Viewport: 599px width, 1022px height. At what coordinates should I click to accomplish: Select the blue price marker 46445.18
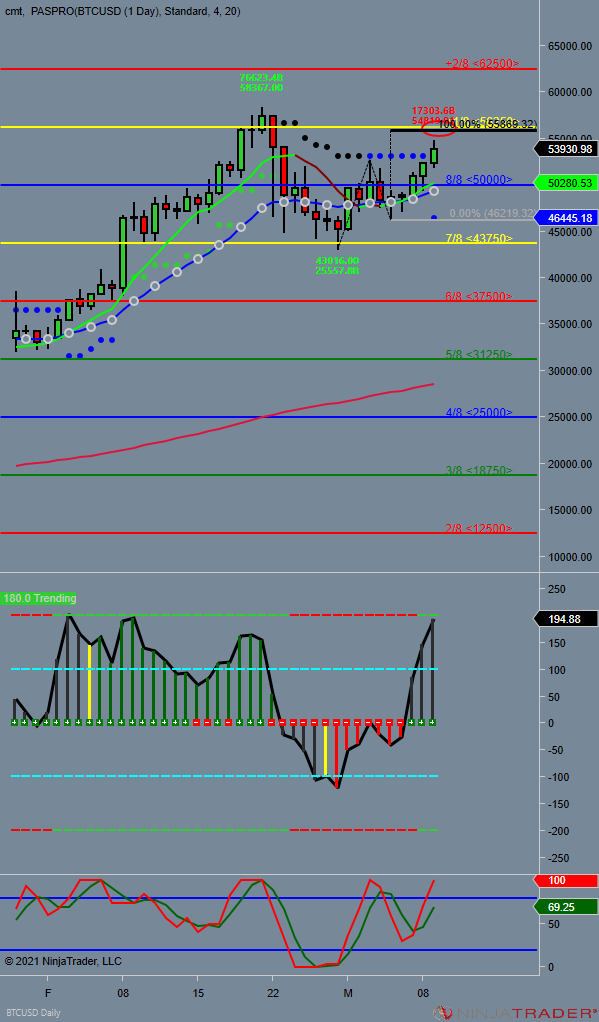tap(567, 218)
